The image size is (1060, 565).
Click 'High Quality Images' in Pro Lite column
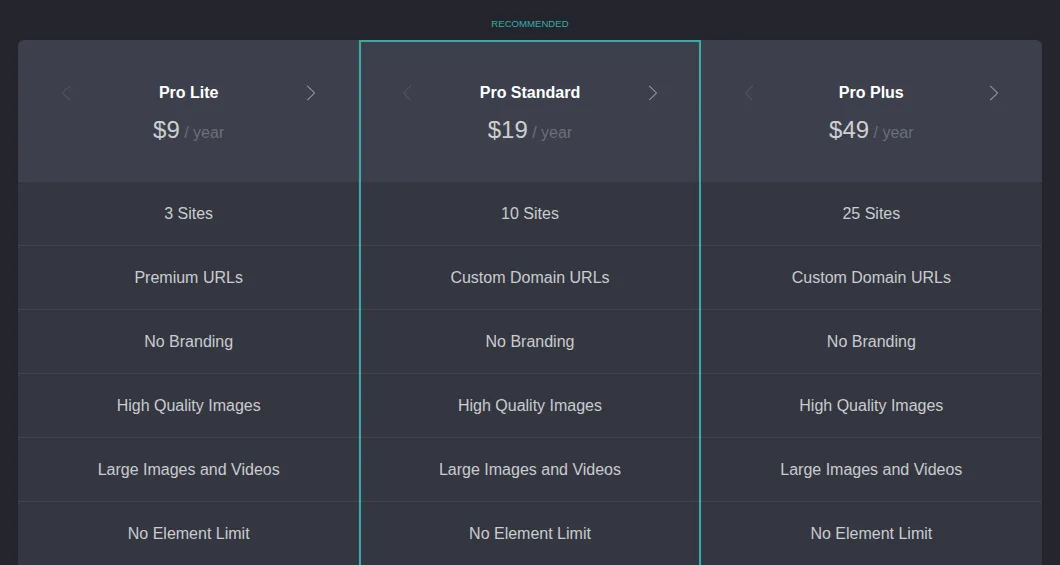pyautogui.click(x=189, y=406)
